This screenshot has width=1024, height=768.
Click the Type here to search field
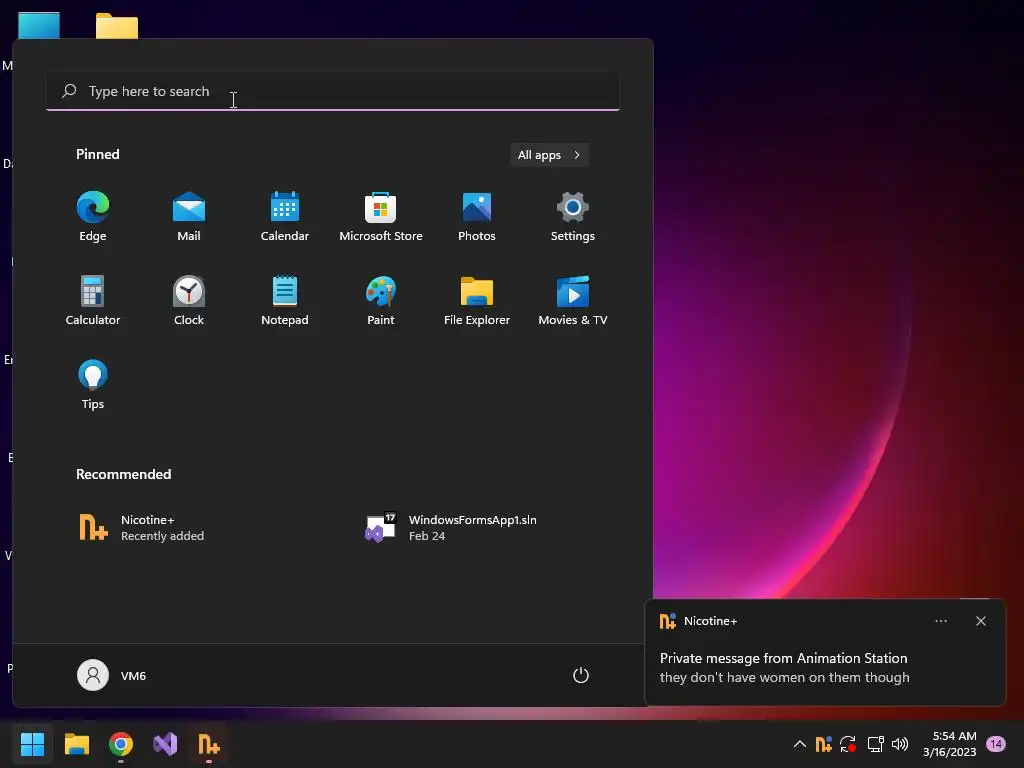(x=333, y=91)
